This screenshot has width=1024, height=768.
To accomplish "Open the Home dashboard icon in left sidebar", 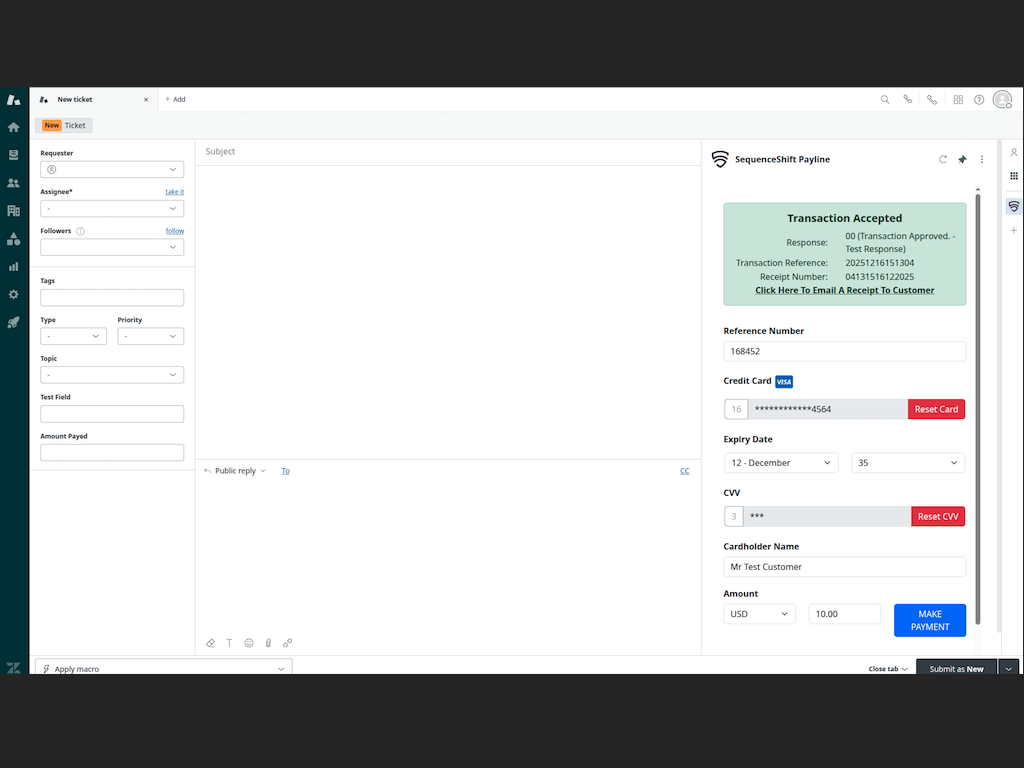I will point(14,128).
